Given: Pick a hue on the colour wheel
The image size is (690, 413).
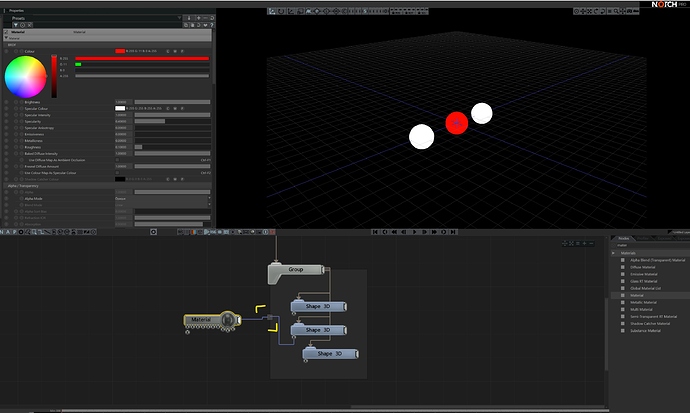Looking at the screenshot, I should [x=25, y=77].
